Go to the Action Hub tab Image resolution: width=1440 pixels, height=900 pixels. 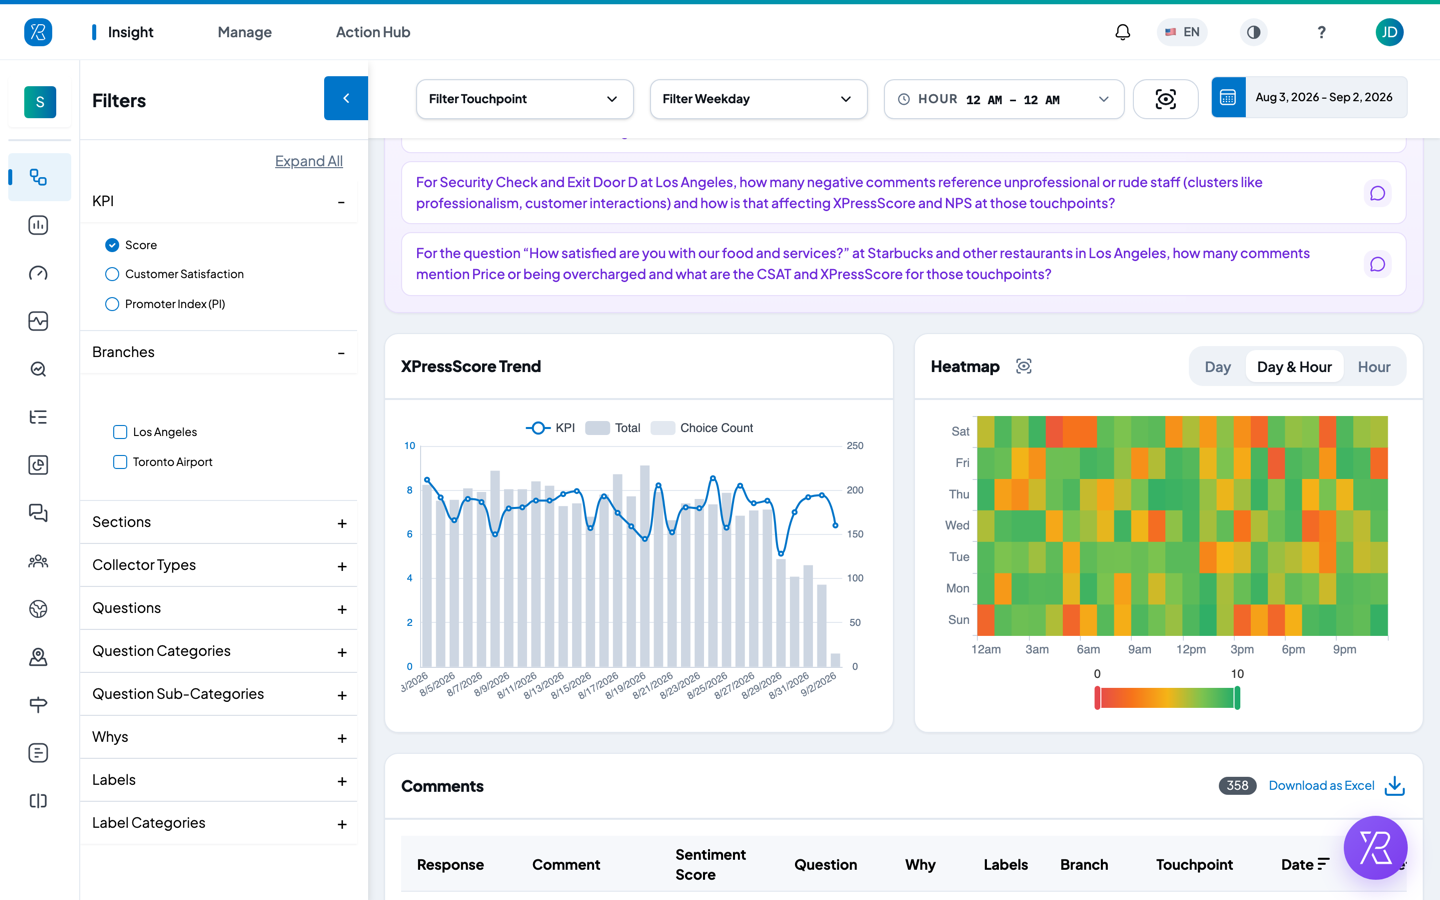(373, 32)
